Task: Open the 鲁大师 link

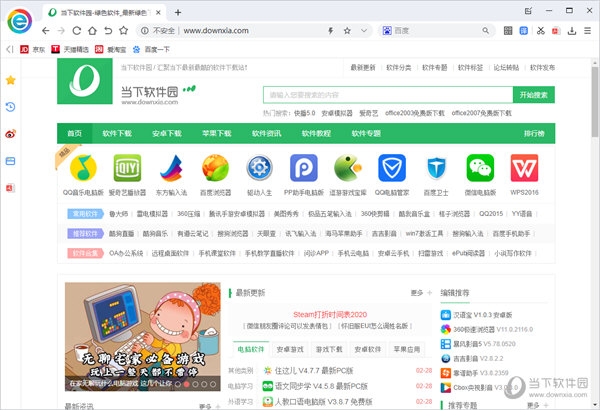Action: pos(119,214)
